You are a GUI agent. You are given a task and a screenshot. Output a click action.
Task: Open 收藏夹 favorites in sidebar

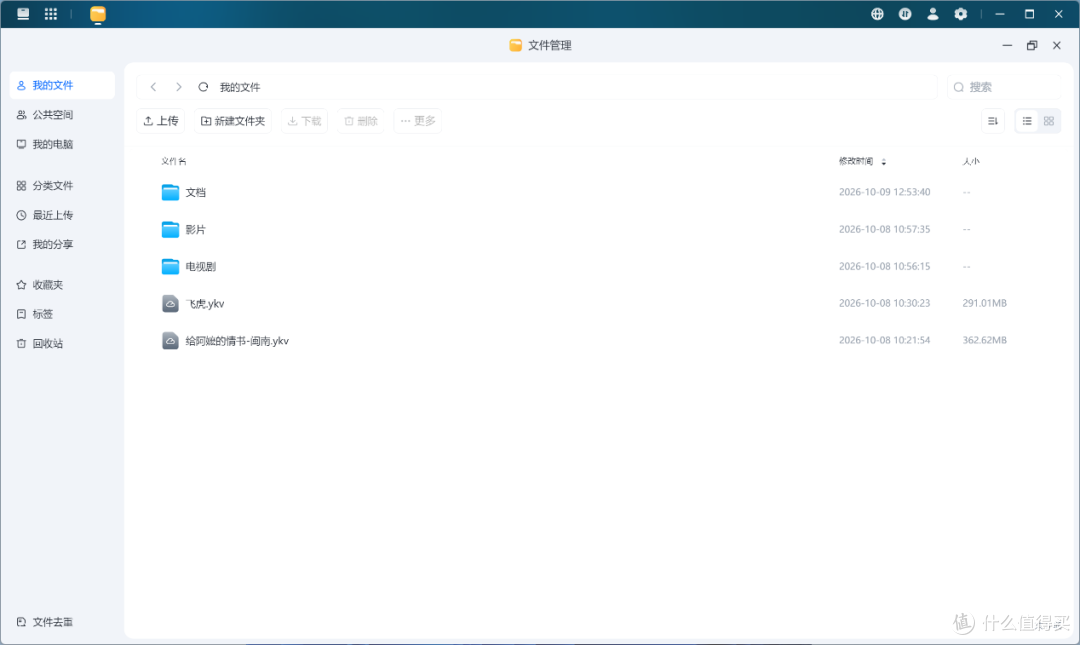(x=63, y=285)
